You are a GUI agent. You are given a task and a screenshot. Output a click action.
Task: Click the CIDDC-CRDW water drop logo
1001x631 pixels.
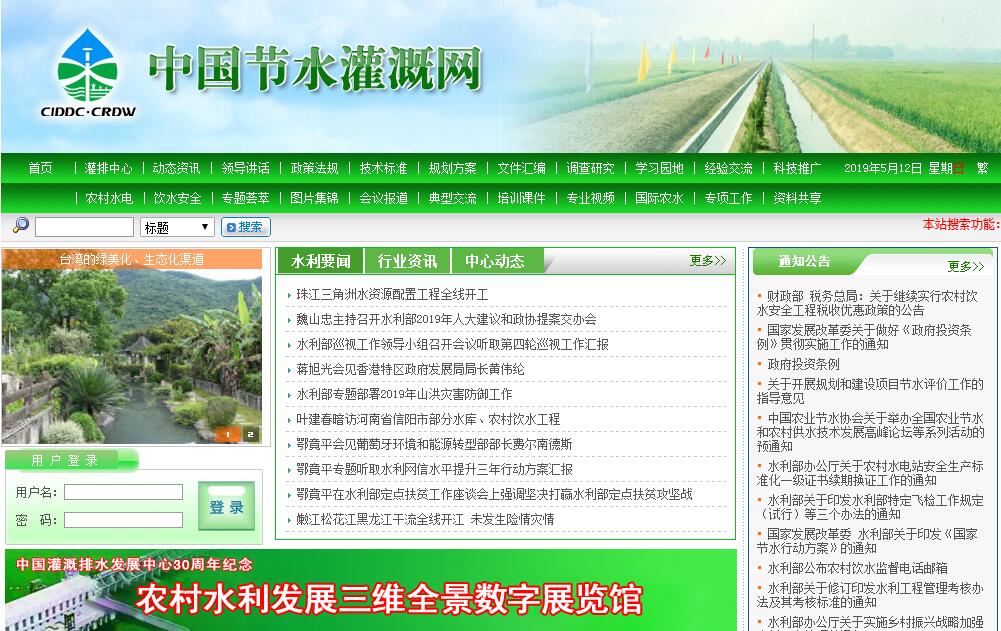(88, 73)
